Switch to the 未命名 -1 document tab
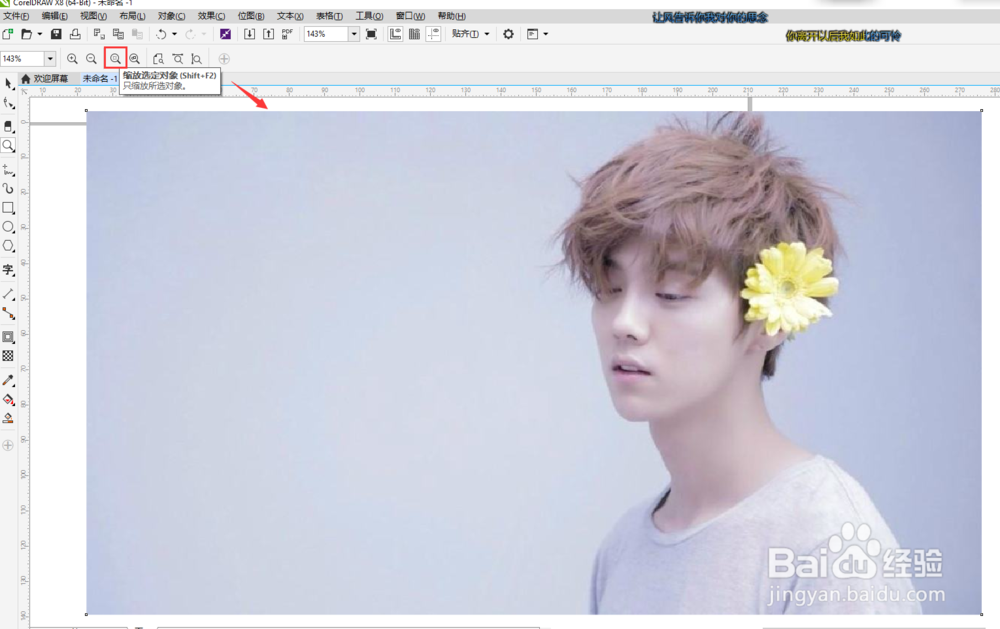 (x=100, y=78)
